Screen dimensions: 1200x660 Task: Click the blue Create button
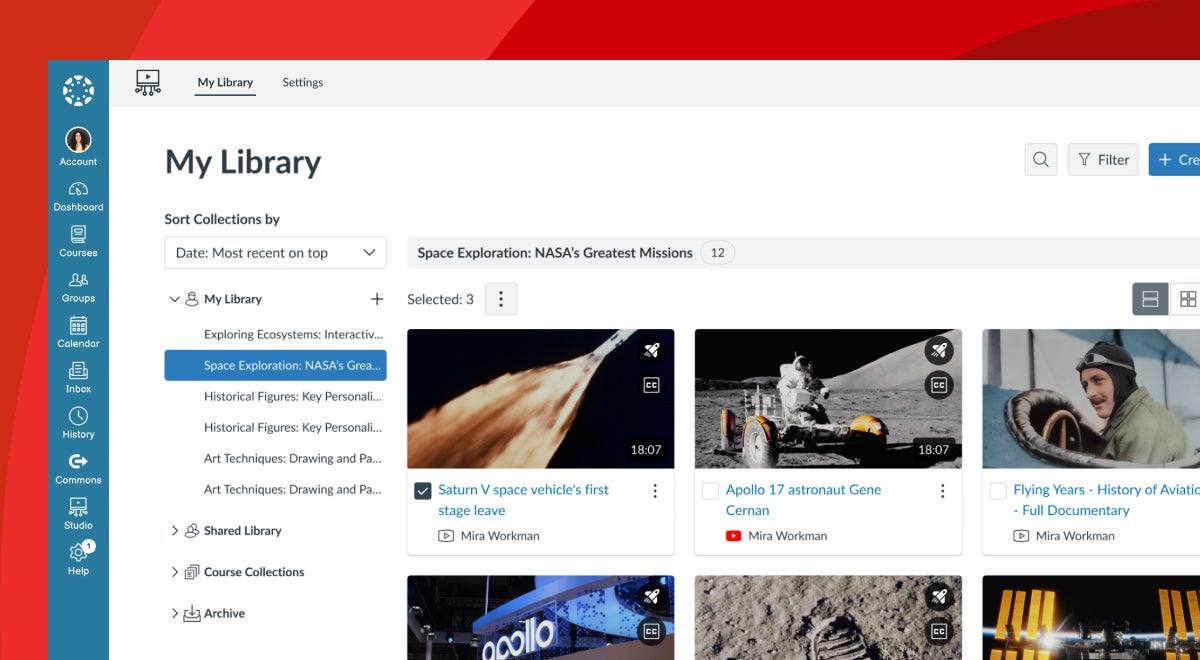pos(1174,159)
